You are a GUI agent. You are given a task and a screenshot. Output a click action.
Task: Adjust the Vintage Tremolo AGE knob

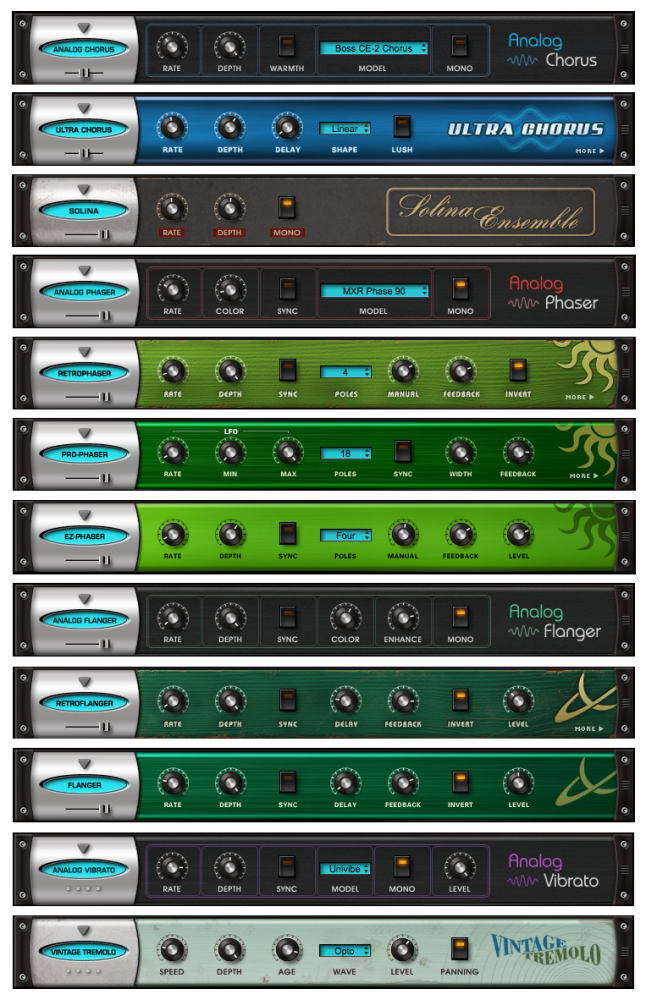coord(287,949)
